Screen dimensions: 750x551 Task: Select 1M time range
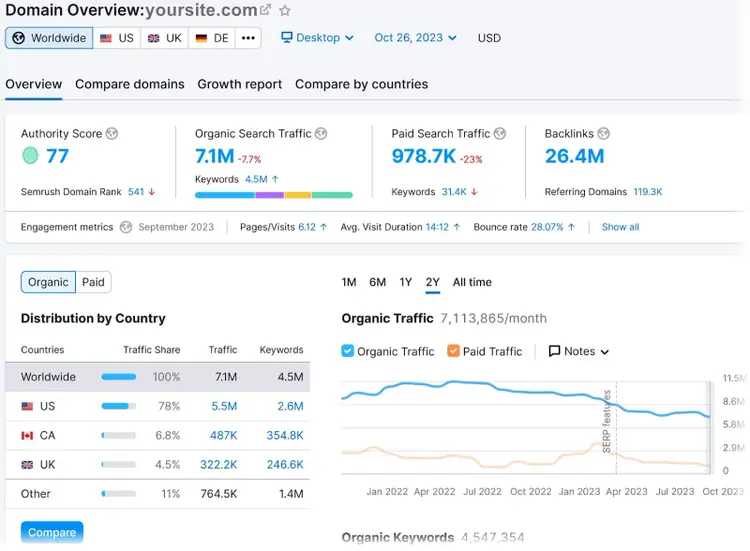coord(349,282)
